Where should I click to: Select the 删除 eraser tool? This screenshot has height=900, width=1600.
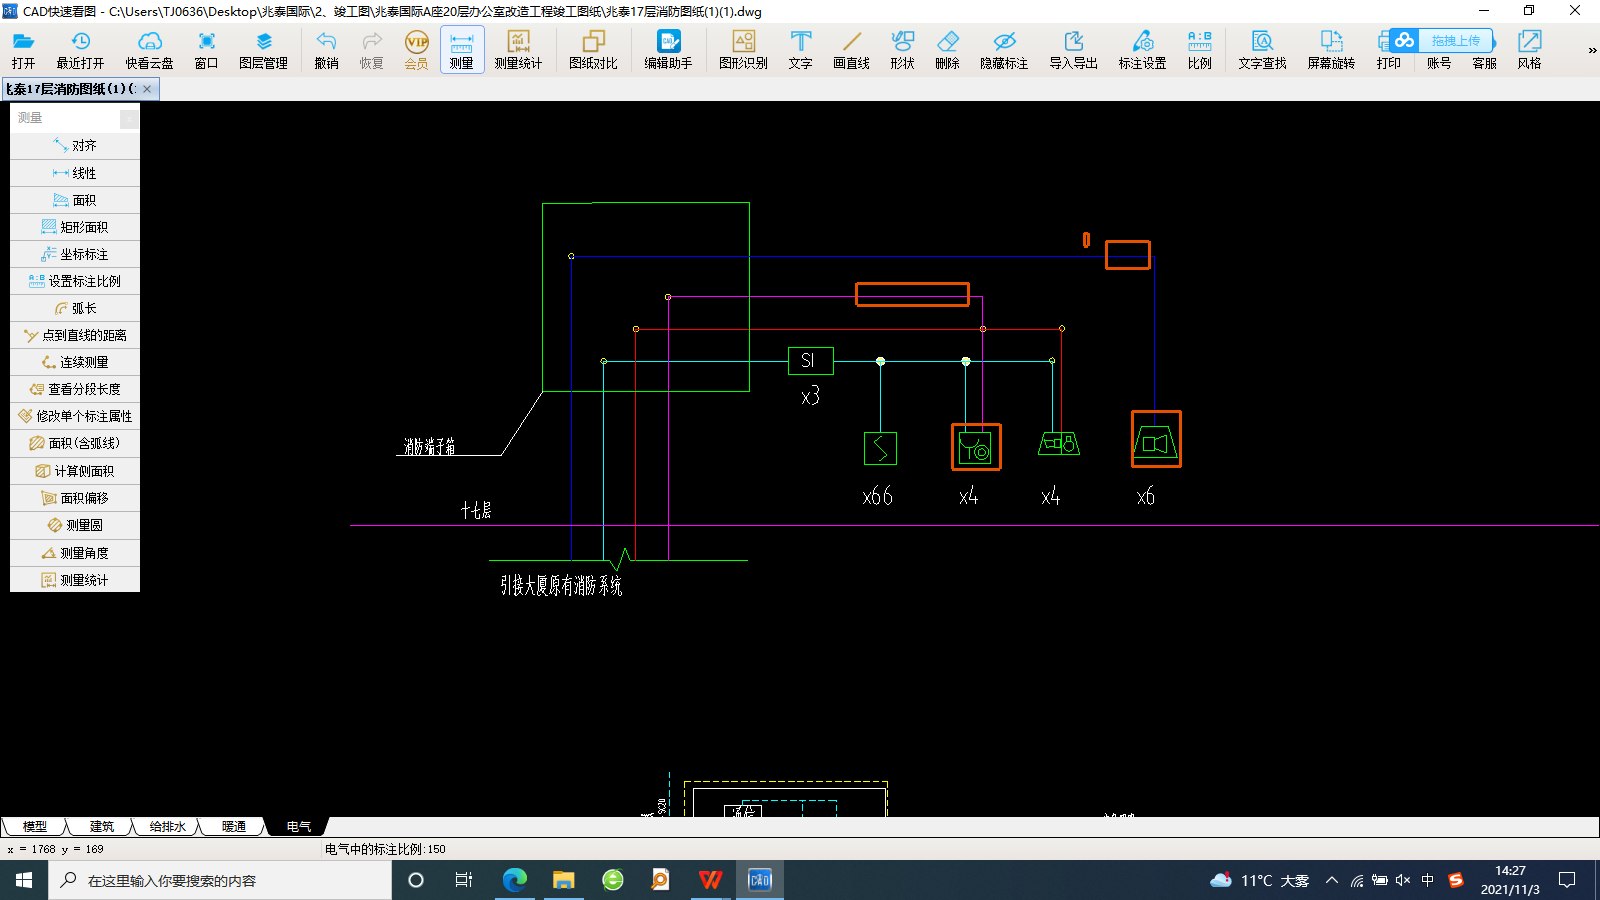coord(947,49)
